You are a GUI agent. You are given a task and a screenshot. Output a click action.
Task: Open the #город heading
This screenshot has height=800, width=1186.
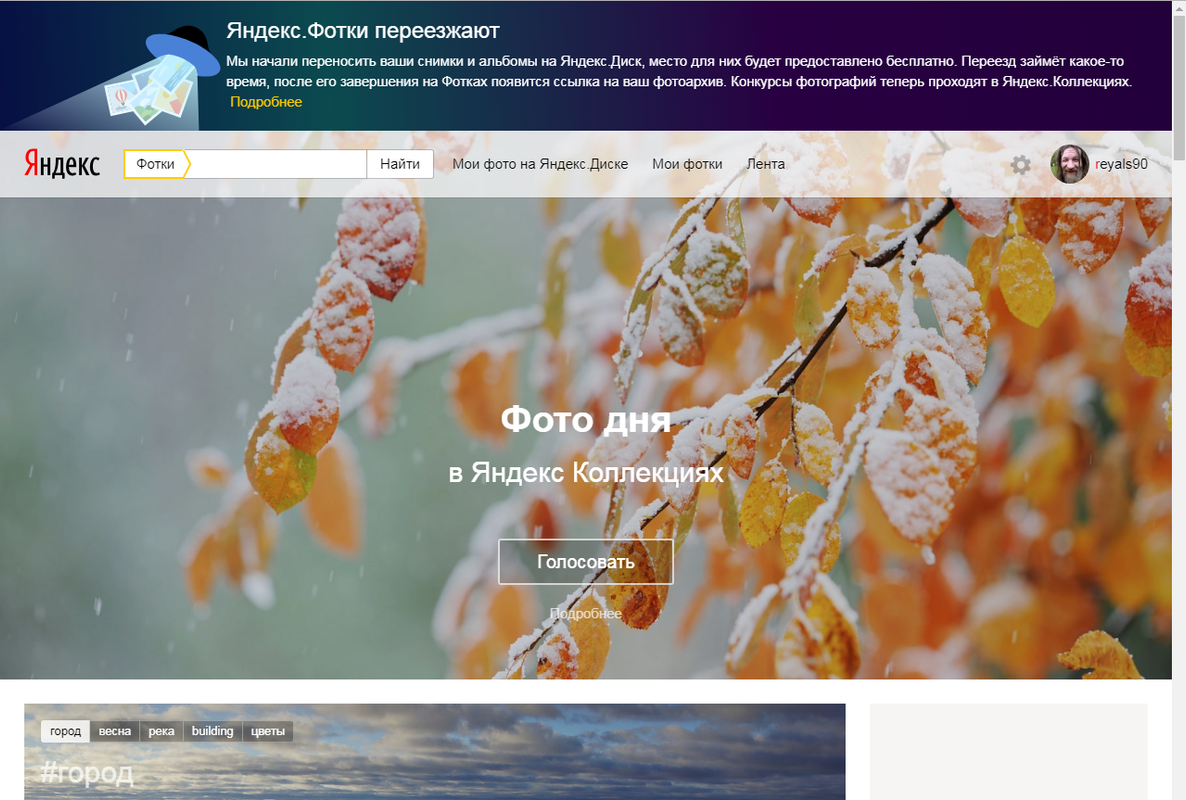coord(86,773)
